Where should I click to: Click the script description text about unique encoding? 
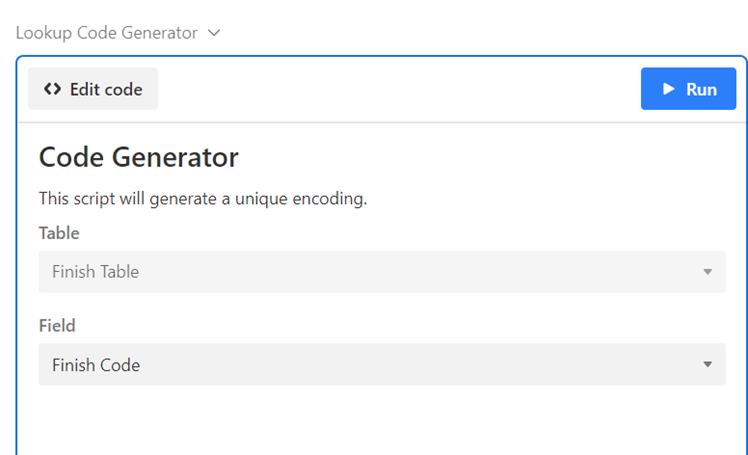(203, 198)
